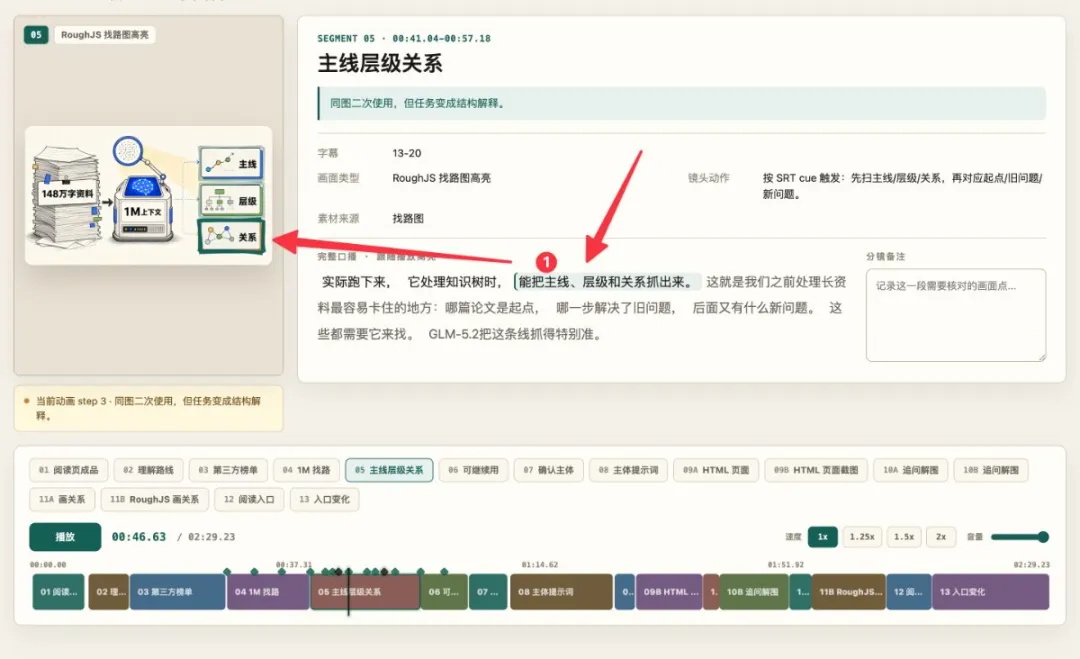Image resolution: width=1080 pixels, height=659 pixels.
Task: Select segment chip 07 确认主体
Action: 548,470
